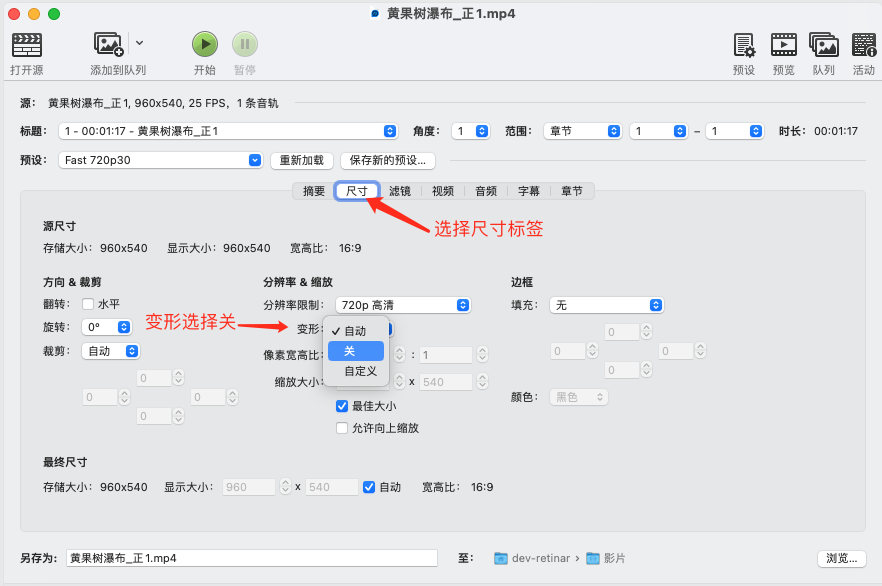Click the left border padding stepper
882x586 pixels.
click(592, 351)
